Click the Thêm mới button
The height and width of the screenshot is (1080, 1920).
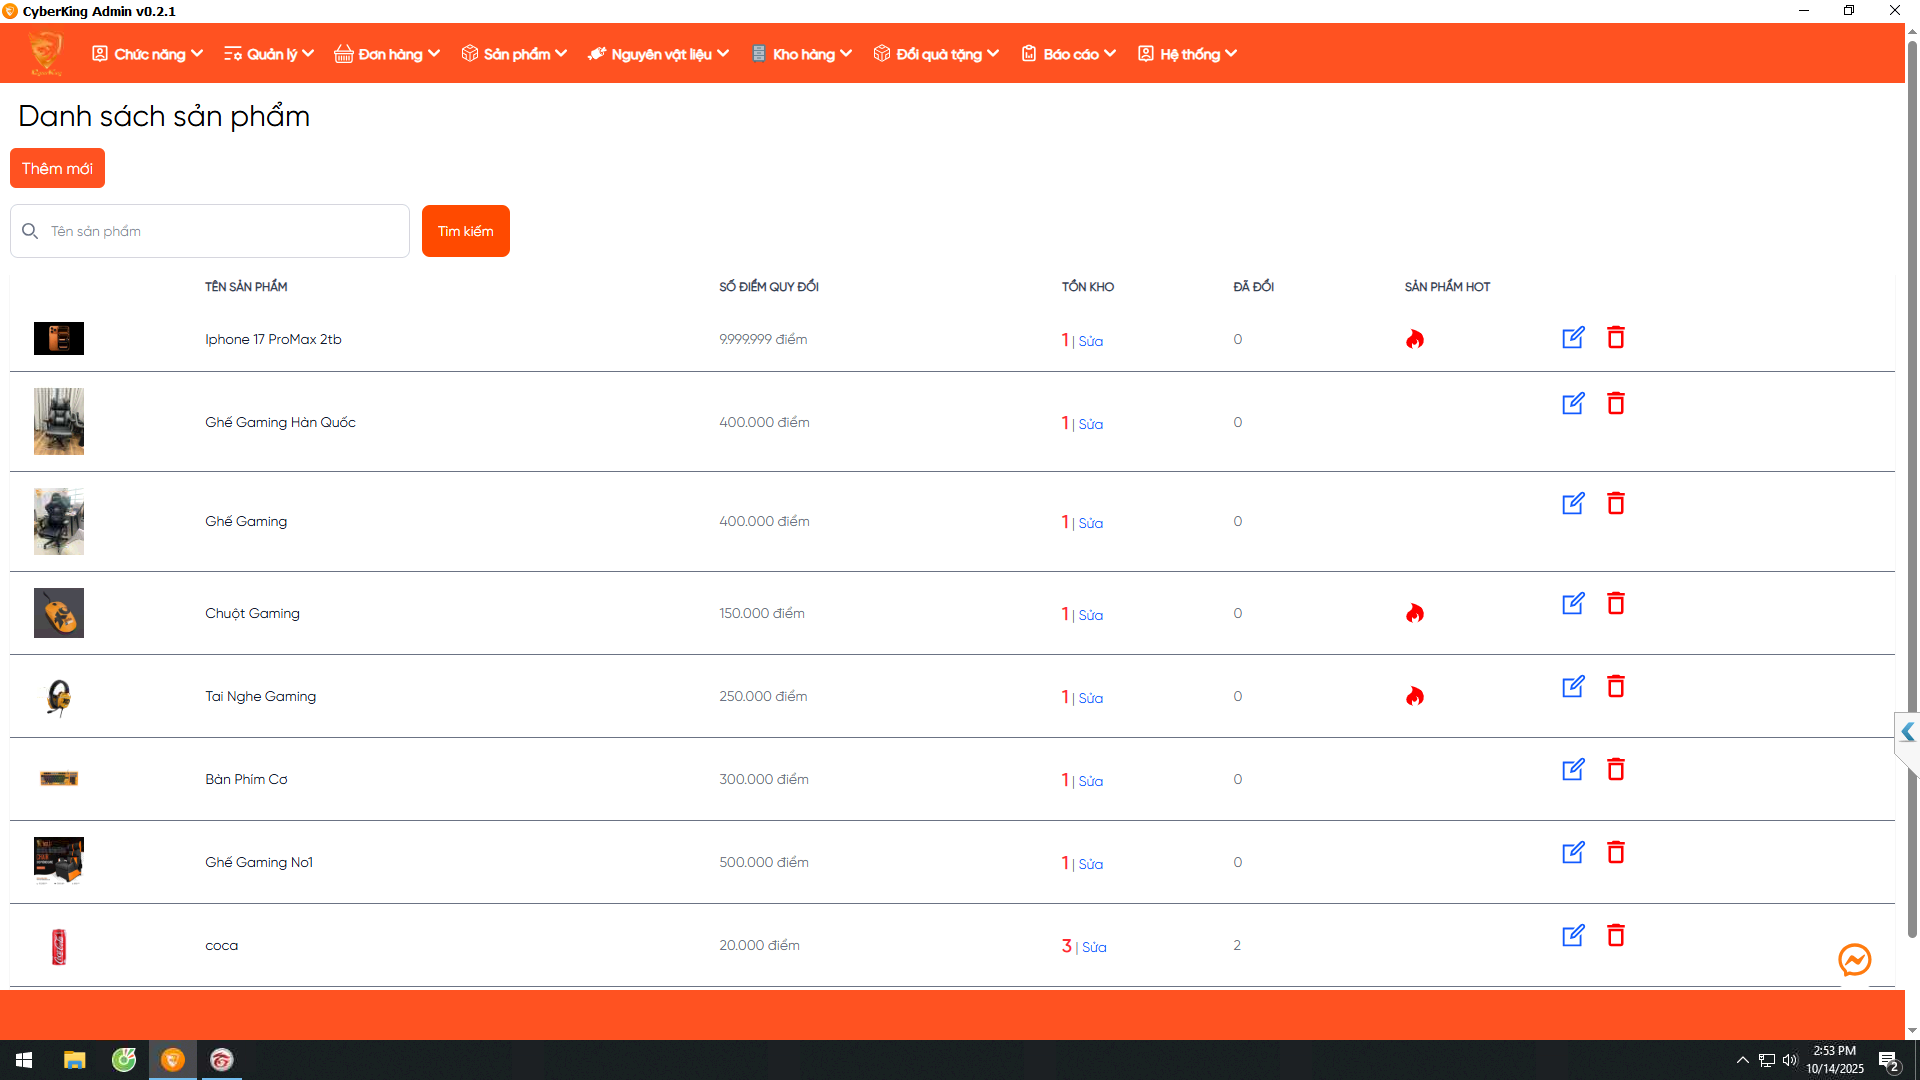(57, 169)
